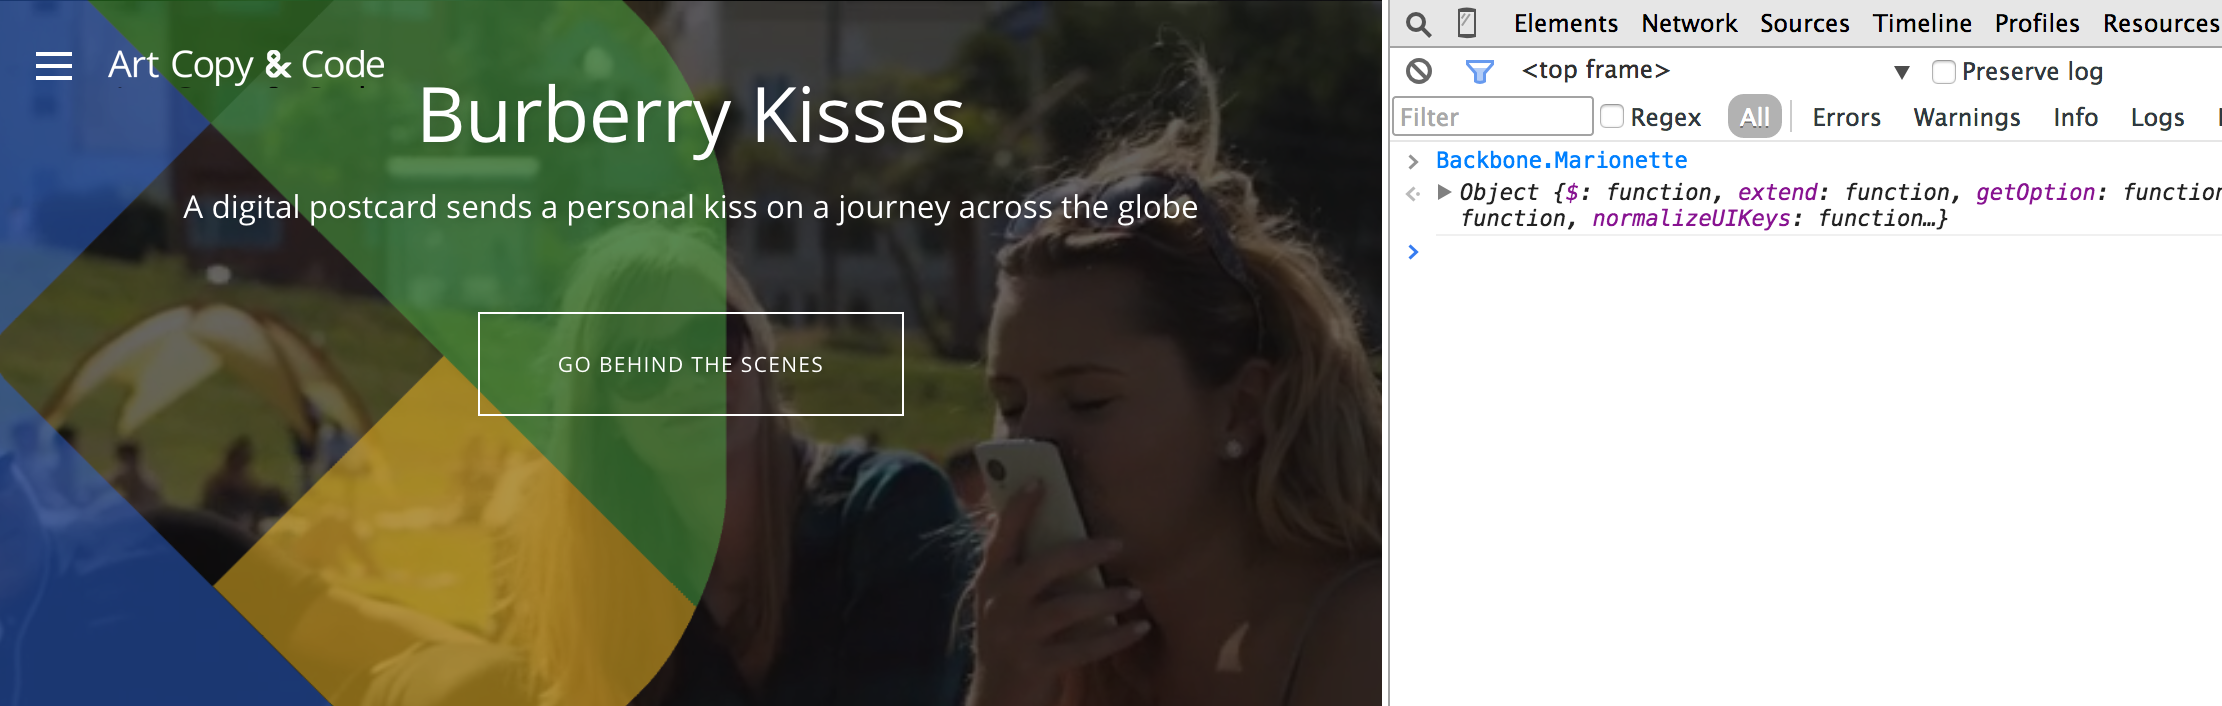Switch to the Sources tab
Screen dimensions: 2222x706
pyautogui.click(x=1804, y=23)
